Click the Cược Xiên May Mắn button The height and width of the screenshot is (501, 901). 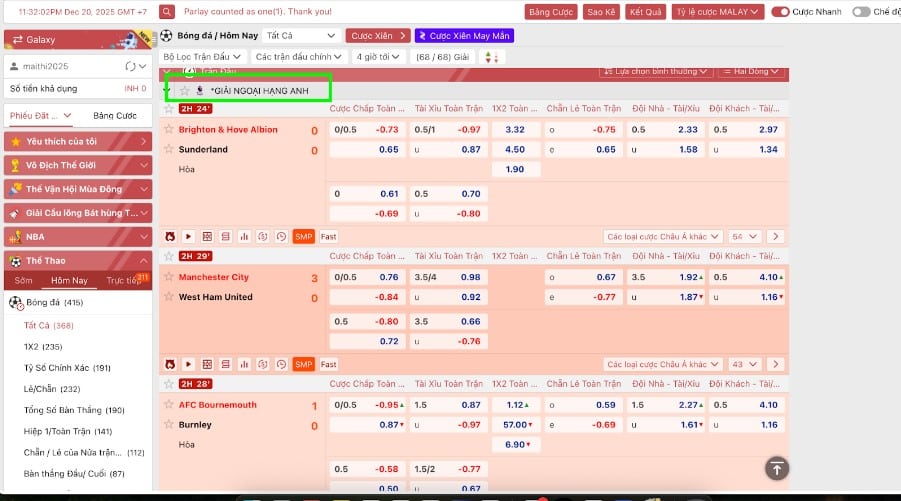[464, 36]
